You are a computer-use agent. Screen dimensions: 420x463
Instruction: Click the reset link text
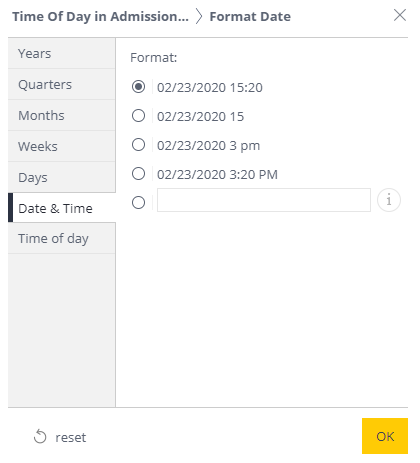point(71,437)
